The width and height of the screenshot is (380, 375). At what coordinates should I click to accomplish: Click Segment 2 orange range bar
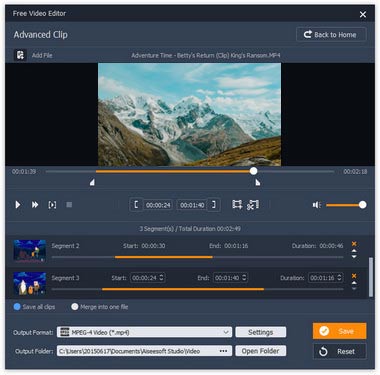(x=164, y=257)
